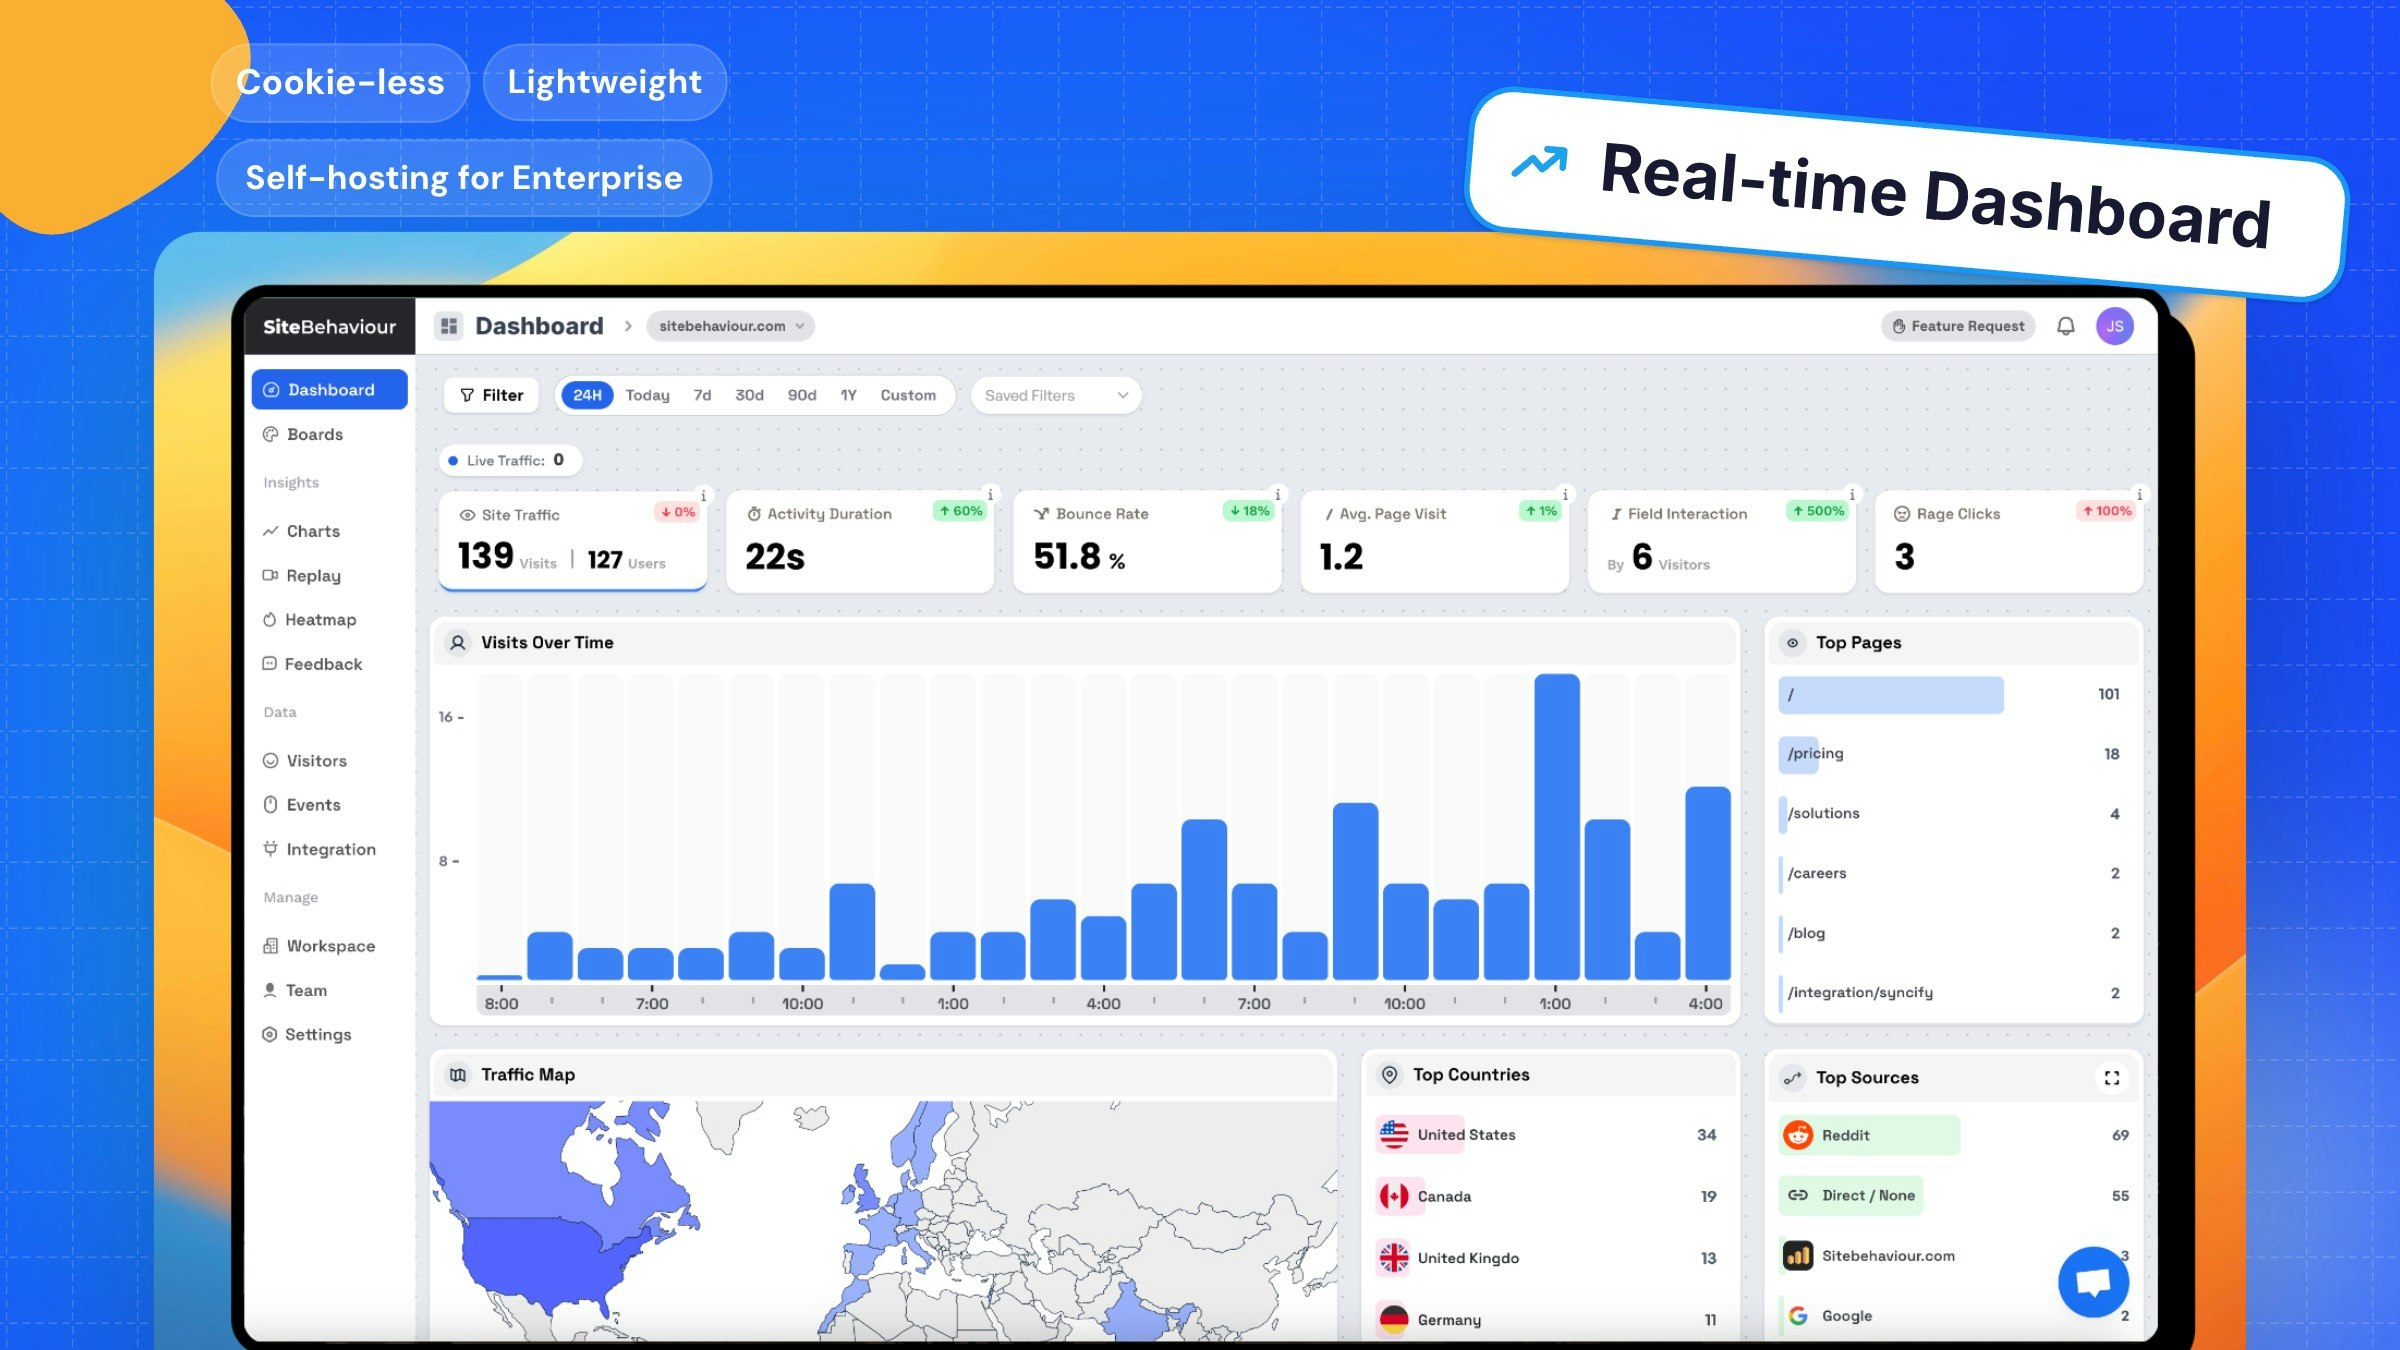Click the / top page bar
The width and height of the screenshot is (2400, 1350).
point(1891,695)
